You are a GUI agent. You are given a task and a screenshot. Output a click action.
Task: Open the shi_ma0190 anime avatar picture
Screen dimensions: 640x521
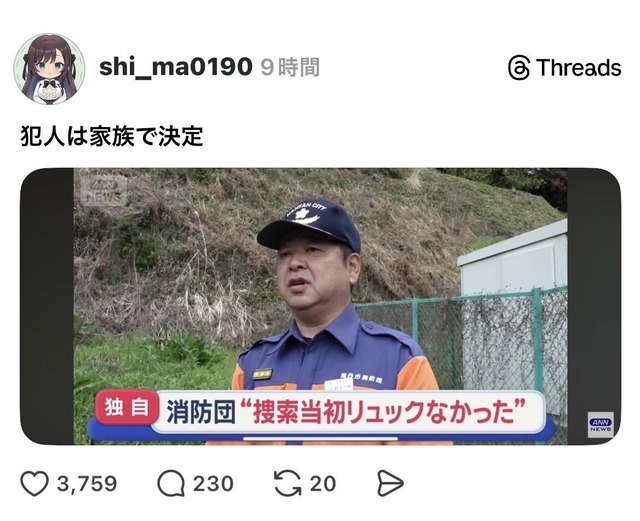49,69
